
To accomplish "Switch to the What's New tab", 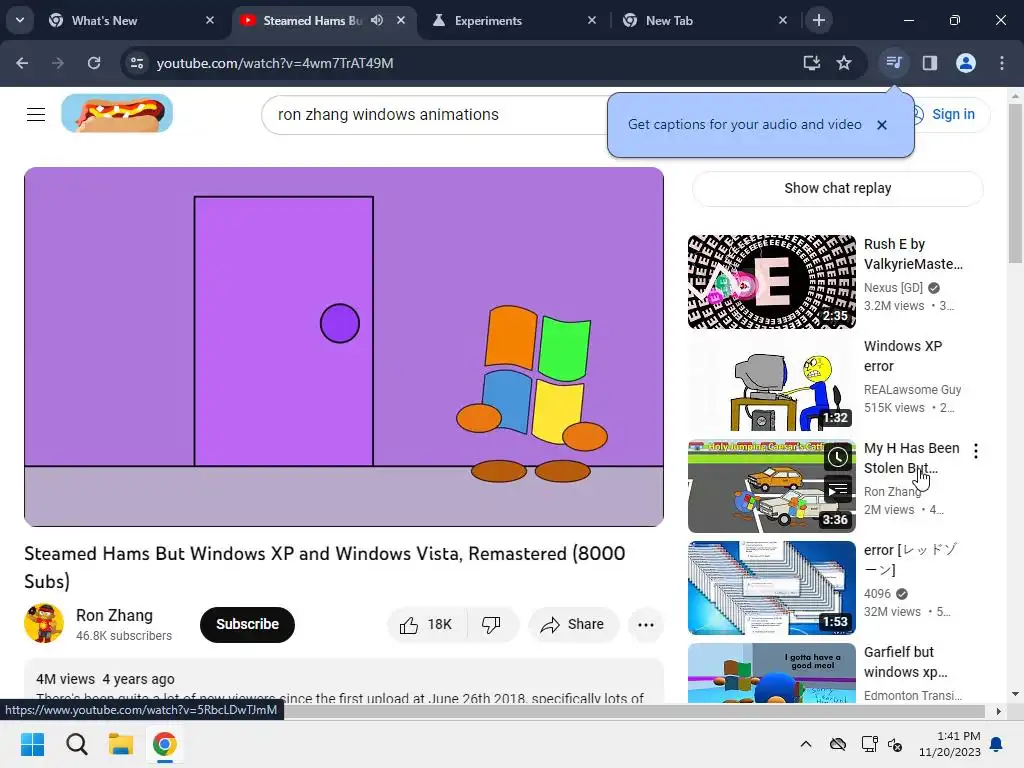I will (132, 20).
